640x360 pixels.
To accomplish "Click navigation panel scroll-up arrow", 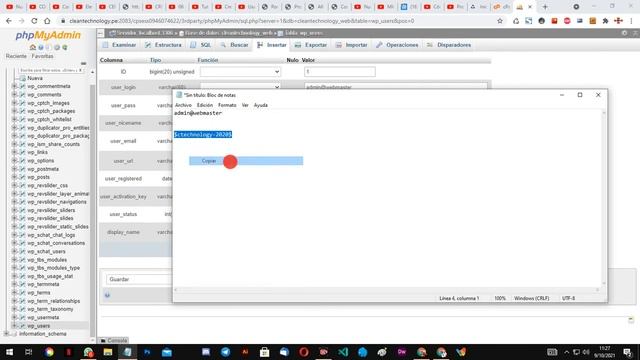I will pyautogui.click(x=93, y=72).
